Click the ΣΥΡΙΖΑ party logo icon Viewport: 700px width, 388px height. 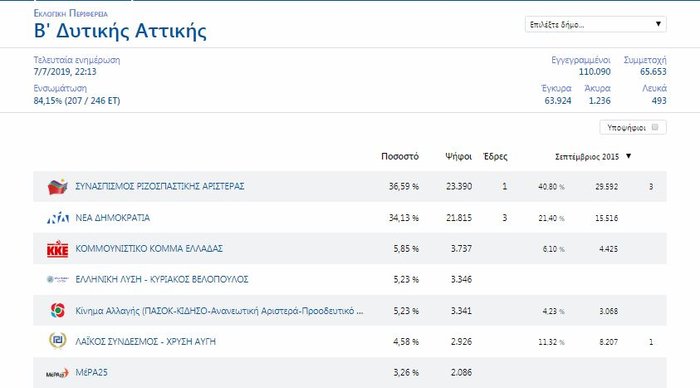[x=58, y=187]
